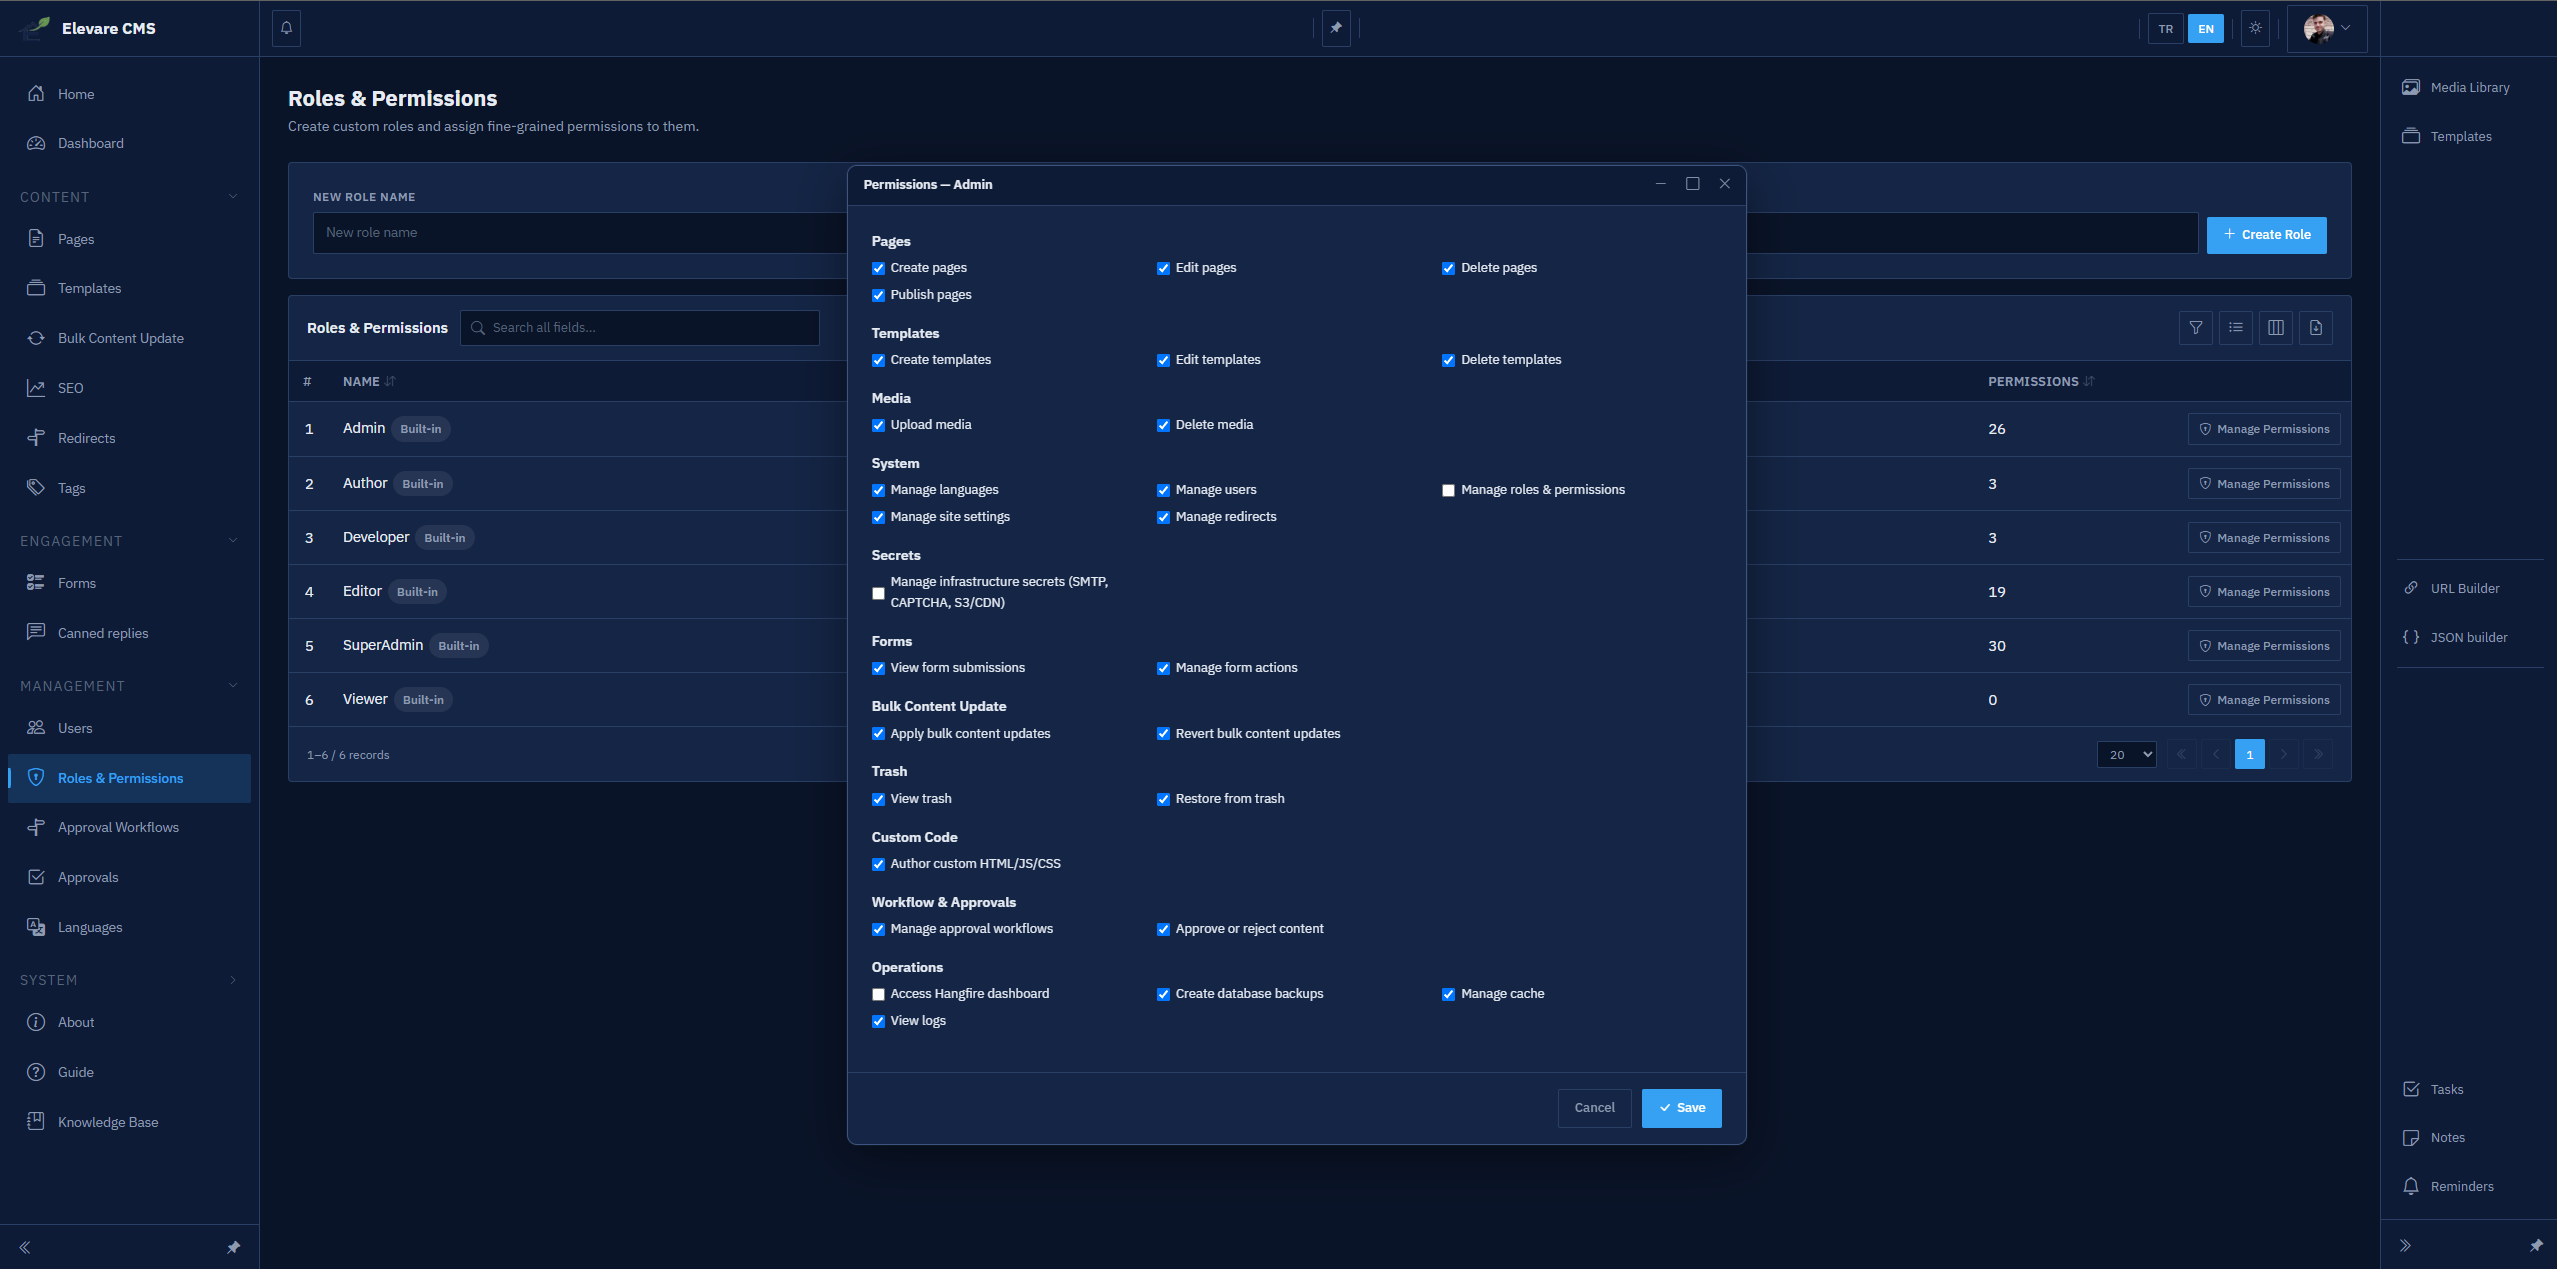Uncheck Publish pages checkbox
Image resolution: width=2557 pixels, height=1269 pixels.
(x=878, y=296)
